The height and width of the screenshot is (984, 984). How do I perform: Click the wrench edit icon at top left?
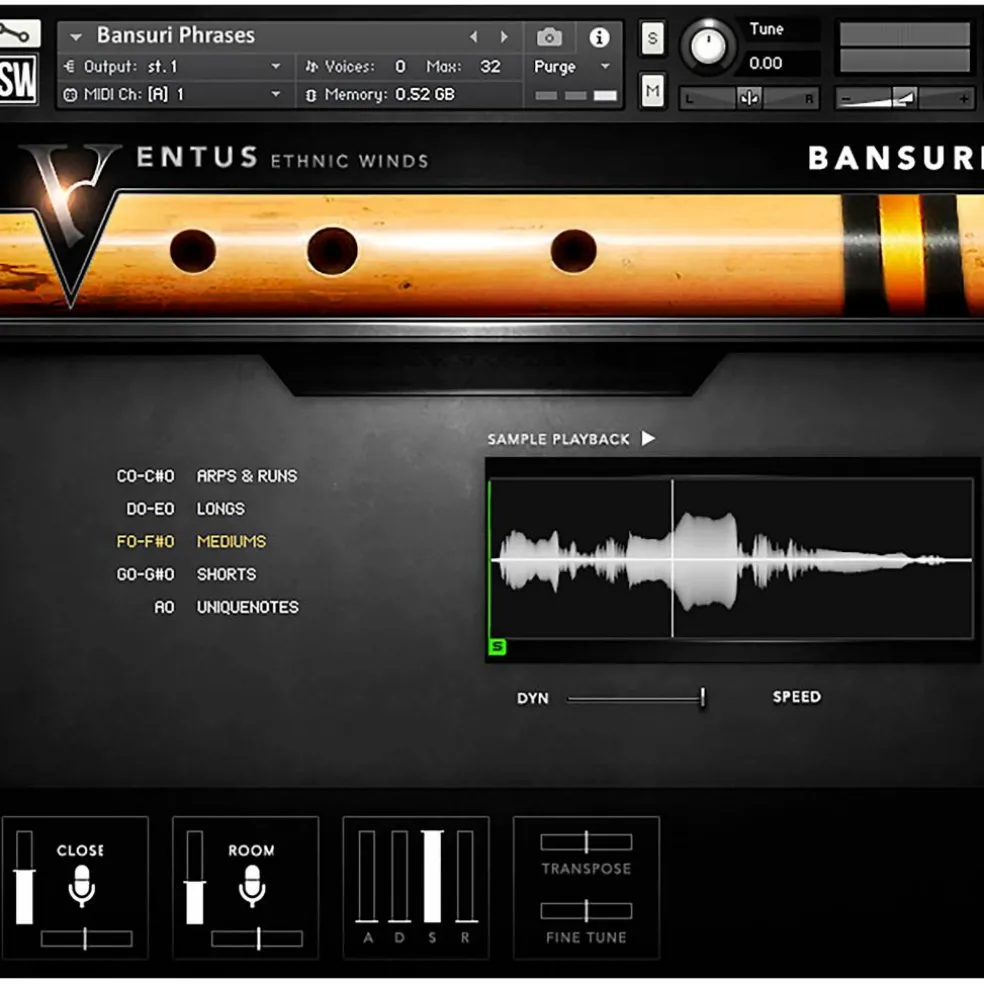18,33
